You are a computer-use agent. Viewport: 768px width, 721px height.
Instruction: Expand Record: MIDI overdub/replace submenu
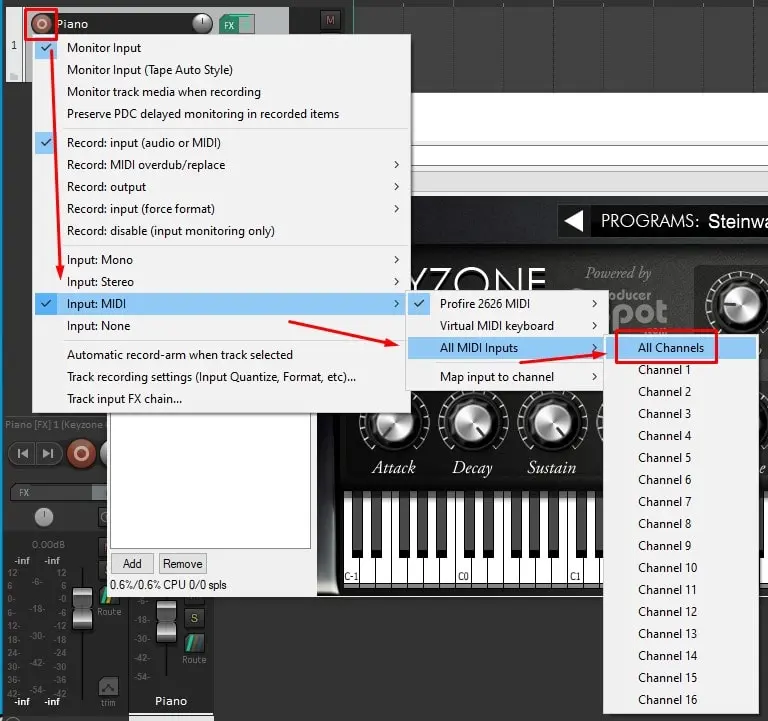pos(221,165)
